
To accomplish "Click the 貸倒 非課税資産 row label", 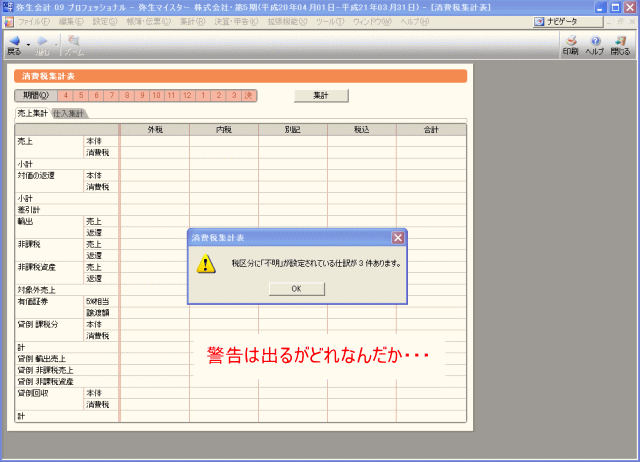I will [45, 381].
